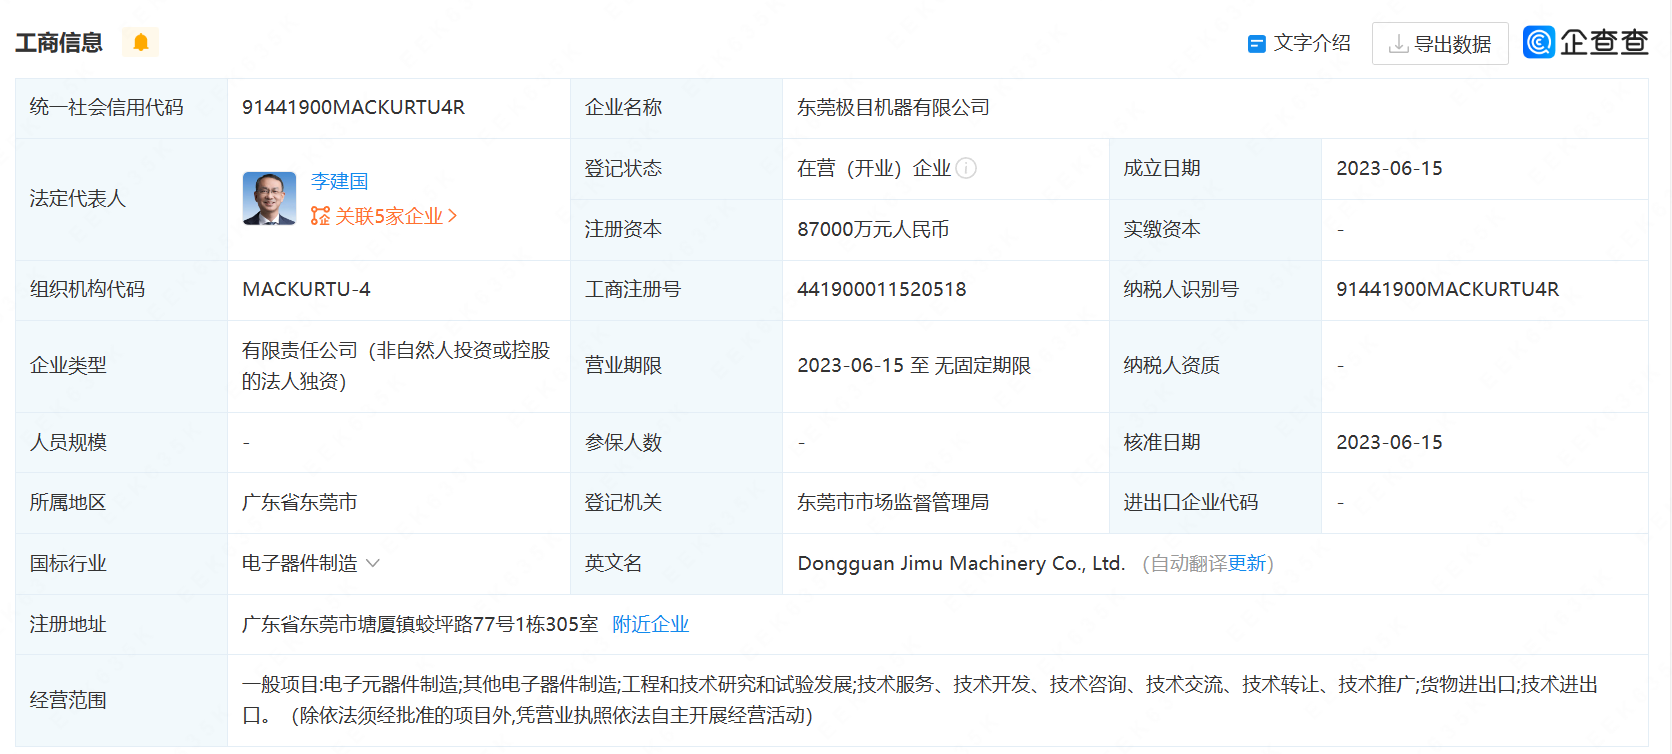The height and width of the screenshot is (754, 1672).
Task: Click the 人员规模 label cell
Action: (121, 442)
